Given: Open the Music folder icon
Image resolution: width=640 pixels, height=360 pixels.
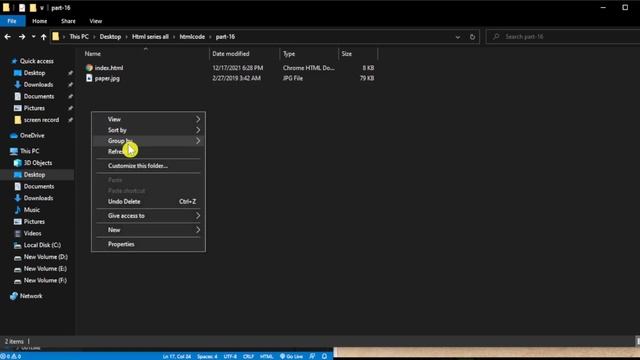Looking at the screenshot, I should click(x=18, y=210).
